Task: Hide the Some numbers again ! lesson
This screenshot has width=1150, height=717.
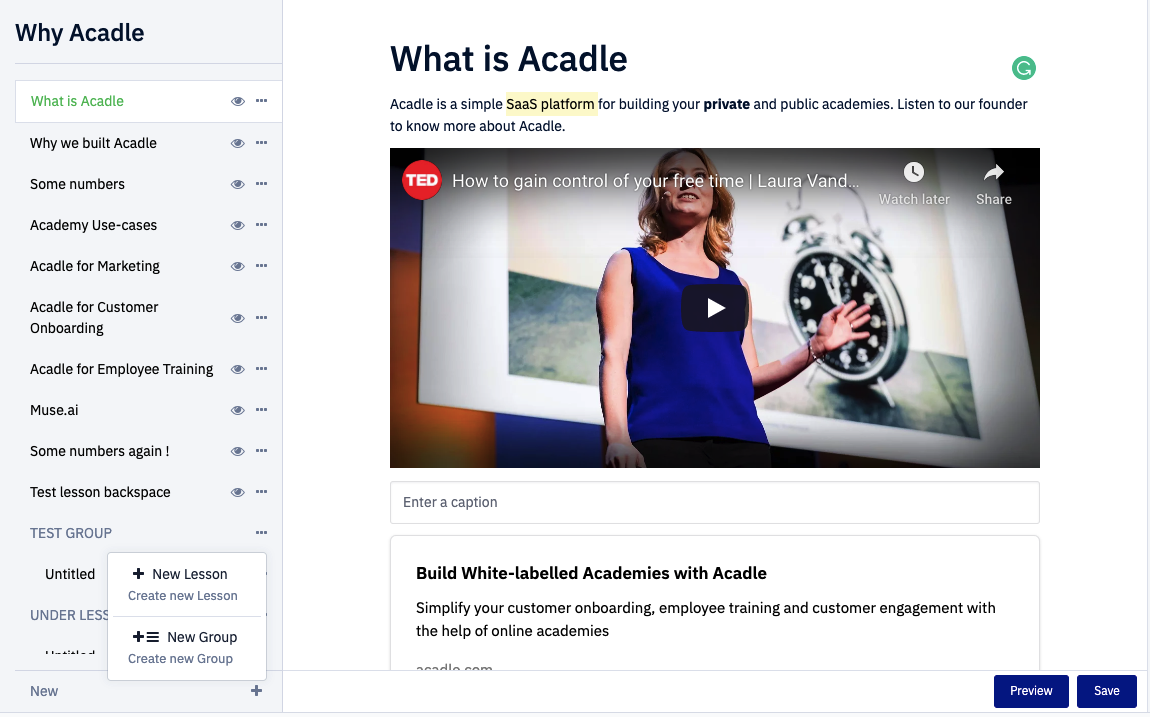Action: click(238, 452)
